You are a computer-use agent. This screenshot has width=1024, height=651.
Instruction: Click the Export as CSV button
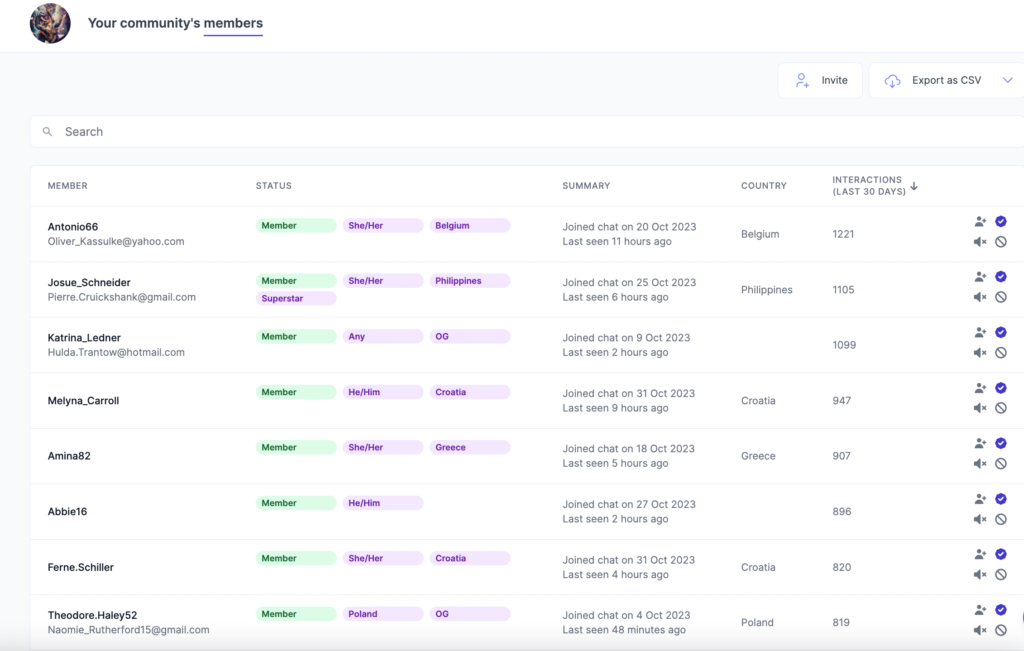pos(946,80)
